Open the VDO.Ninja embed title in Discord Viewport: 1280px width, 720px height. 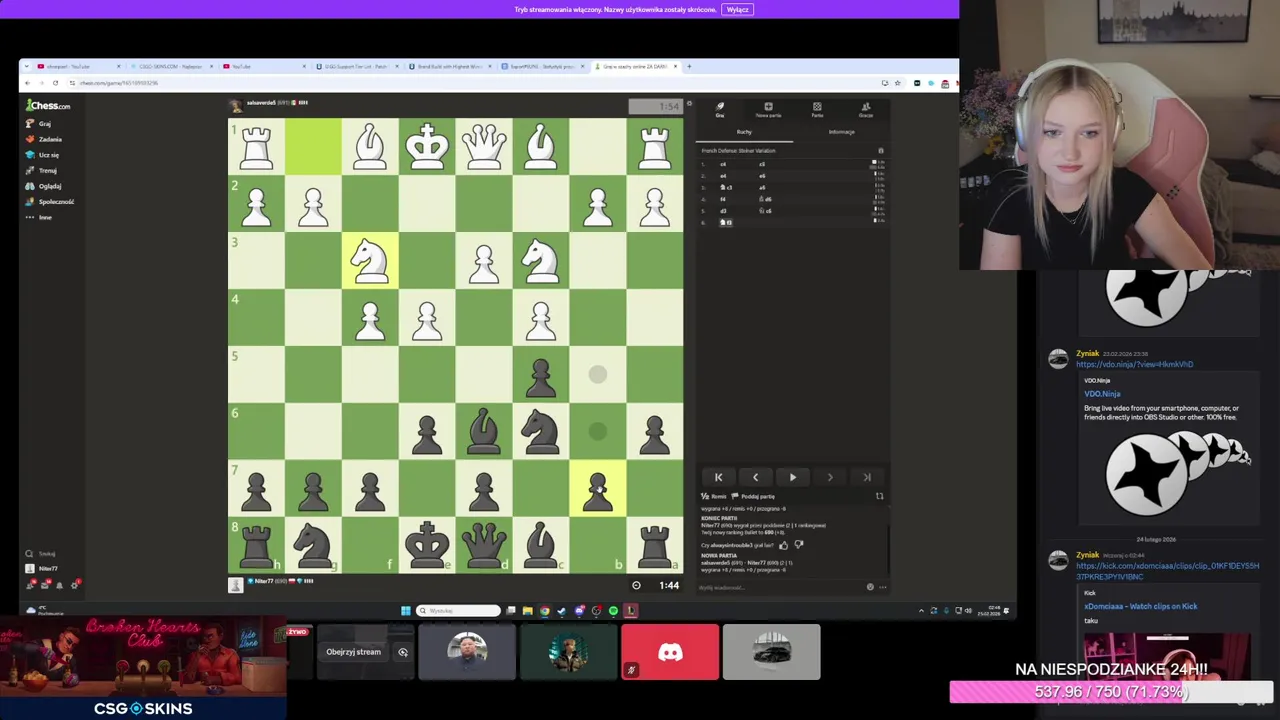pos(1102,394)
